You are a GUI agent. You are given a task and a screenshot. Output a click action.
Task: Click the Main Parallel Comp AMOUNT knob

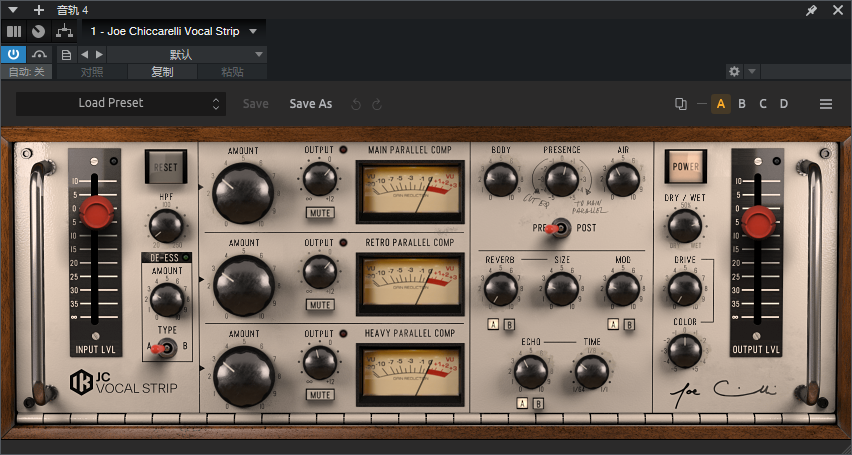pyautogui.click(x=243, y=193)
